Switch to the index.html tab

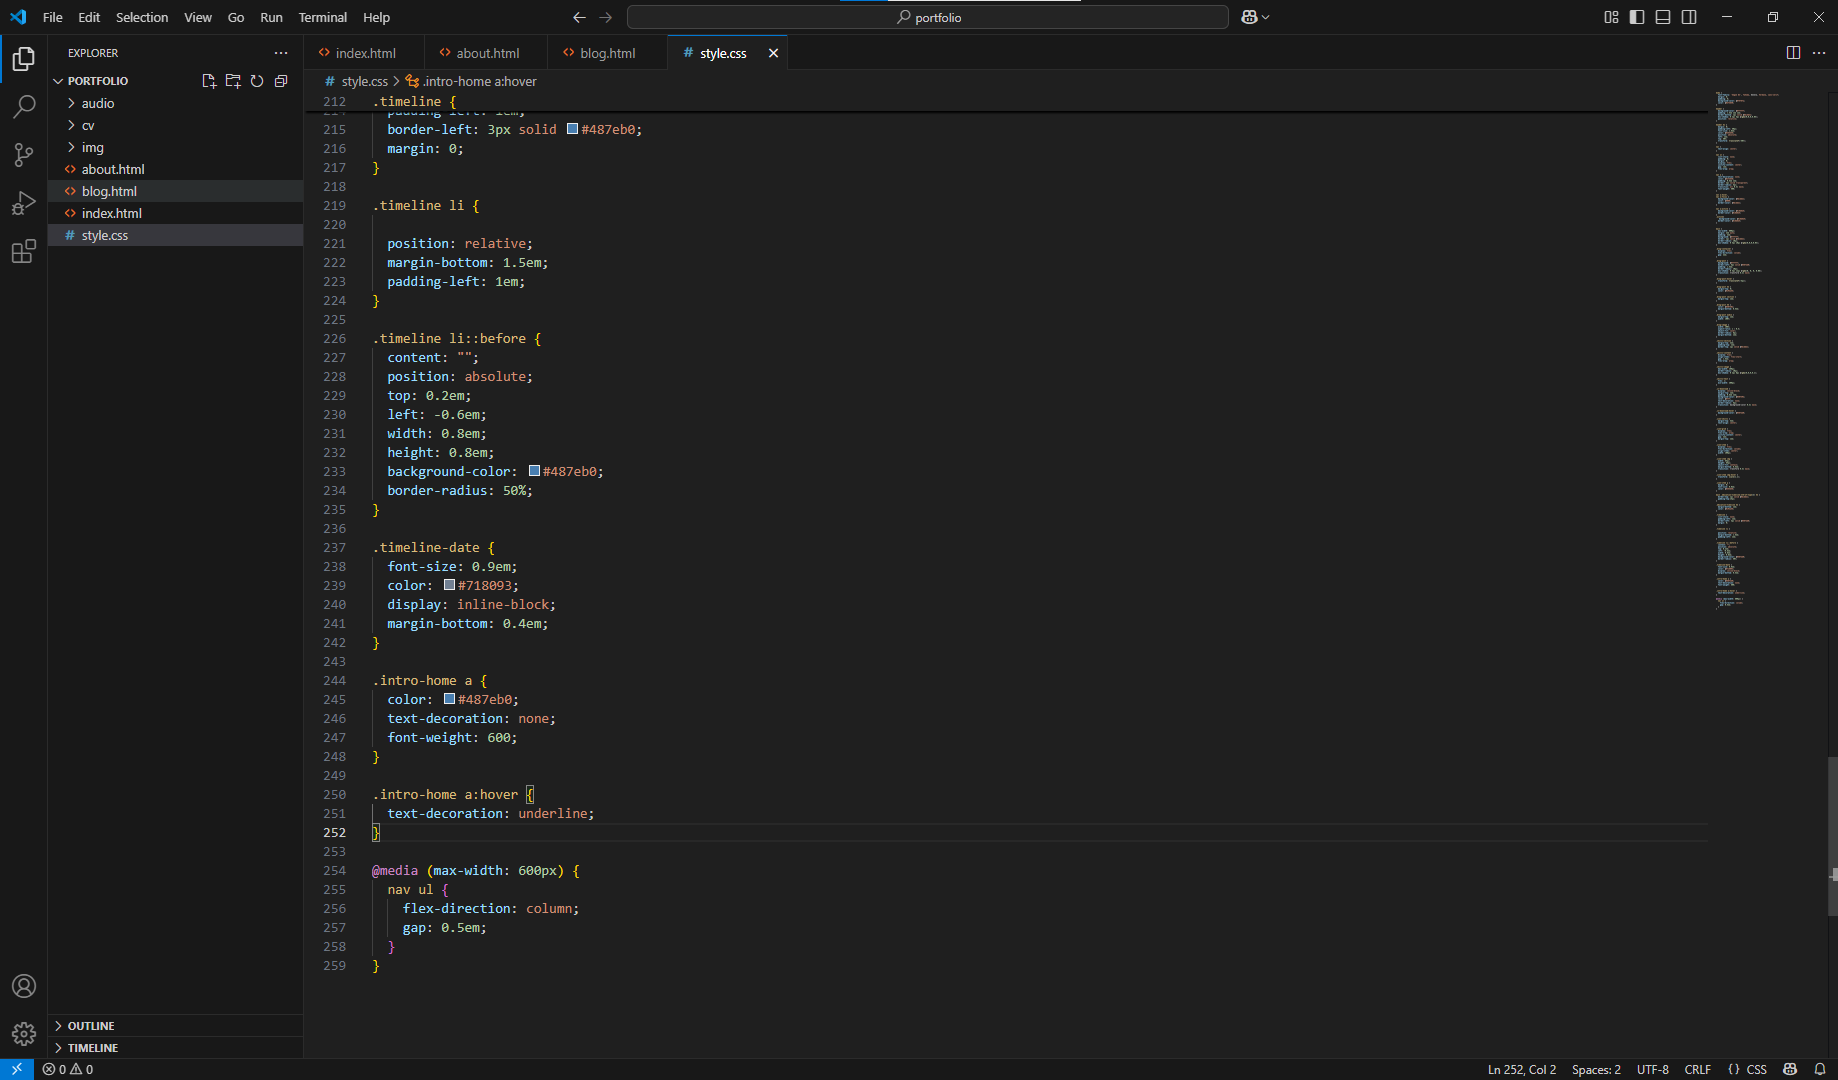(364, 53)
